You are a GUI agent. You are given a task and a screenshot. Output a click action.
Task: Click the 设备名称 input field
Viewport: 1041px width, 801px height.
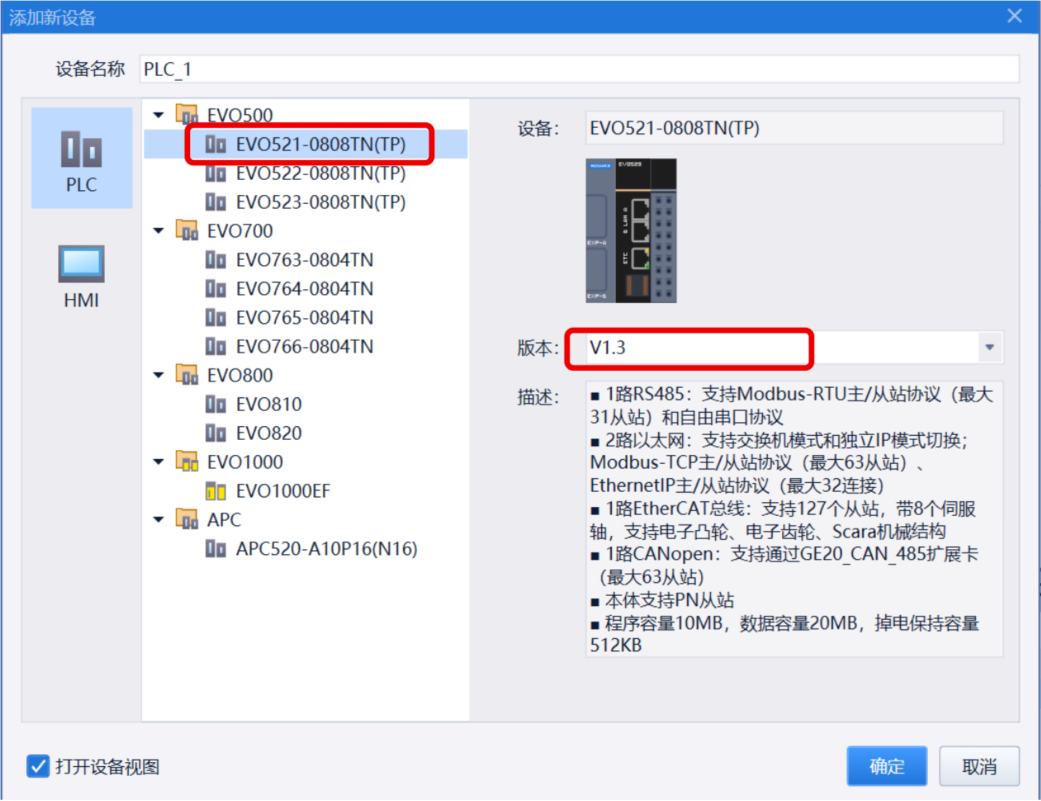[x=578, y=69]
